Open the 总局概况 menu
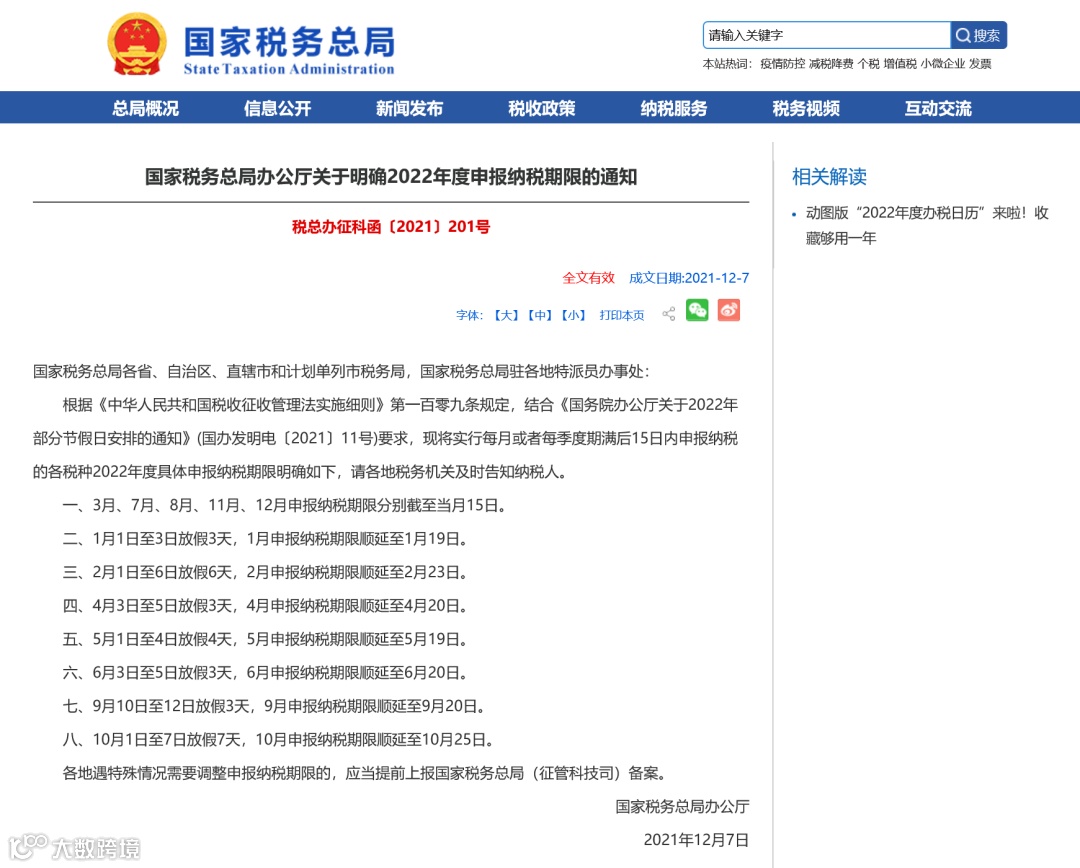Viewport: 1080px width, 868px height. [x=145, y=108]
